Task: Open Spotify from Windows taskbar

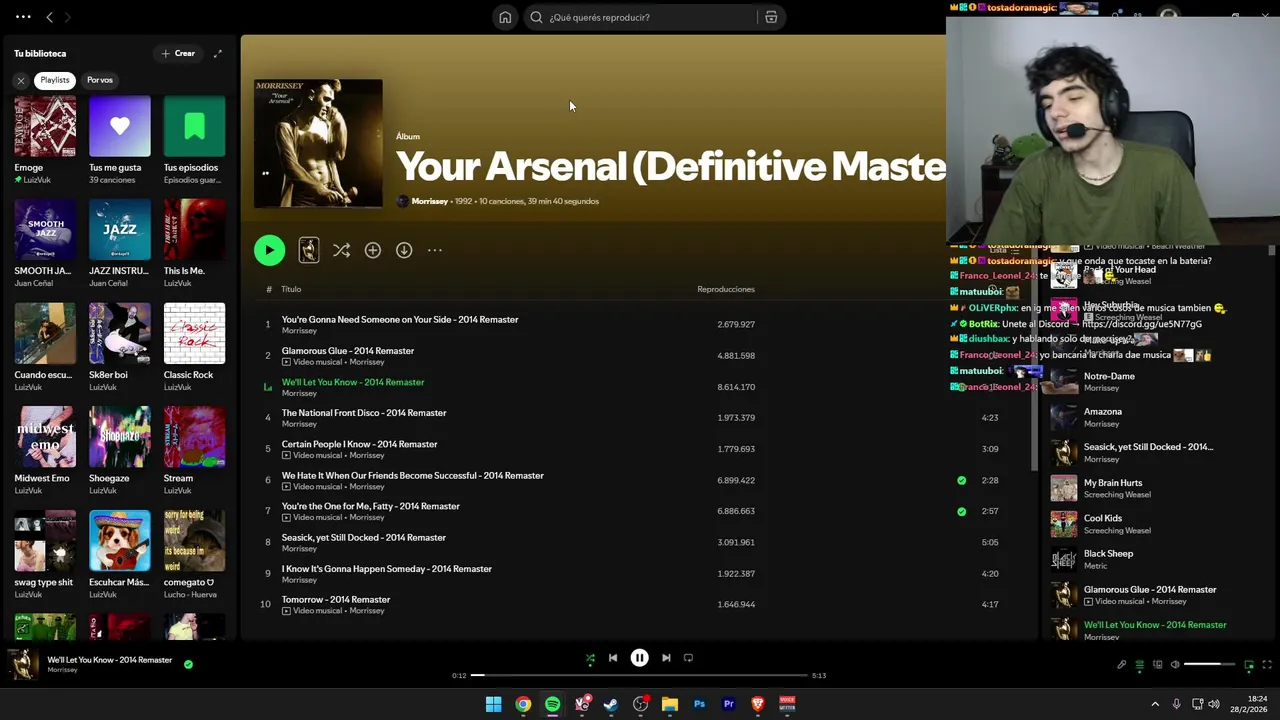Action: (x=552, y=704)
